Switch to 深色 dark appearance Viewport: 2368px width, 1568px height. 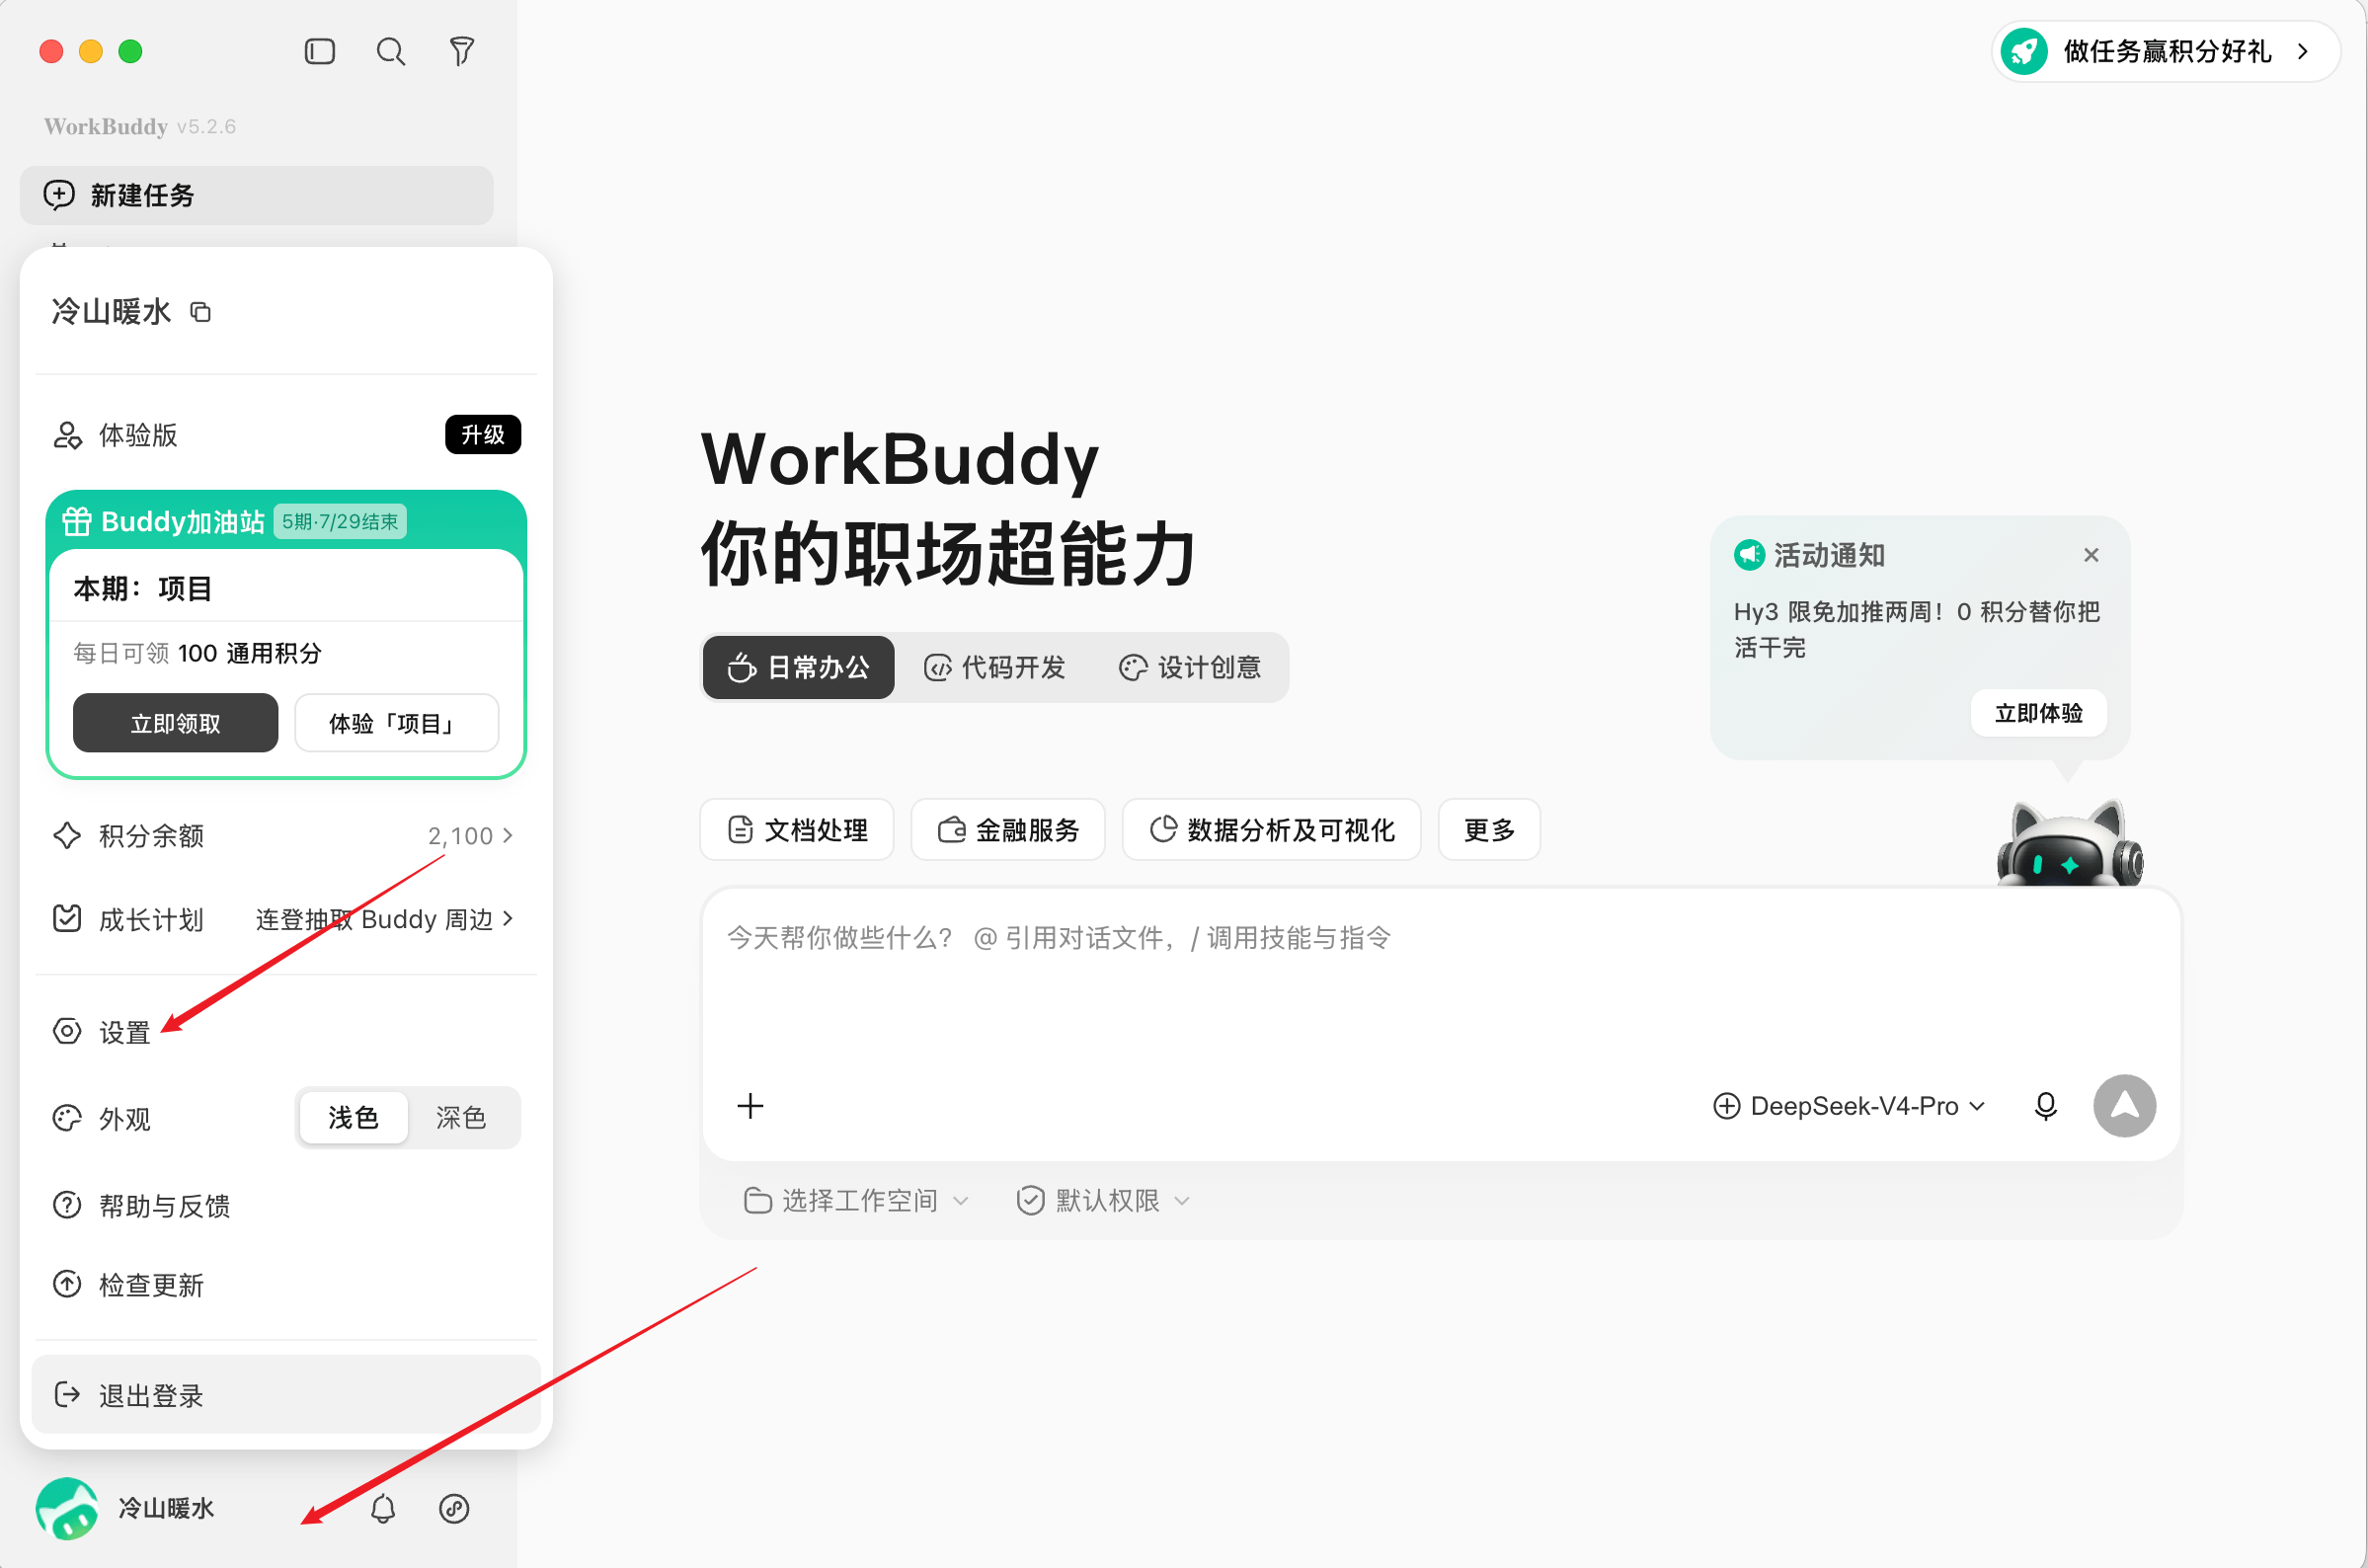coord(461,1117)
